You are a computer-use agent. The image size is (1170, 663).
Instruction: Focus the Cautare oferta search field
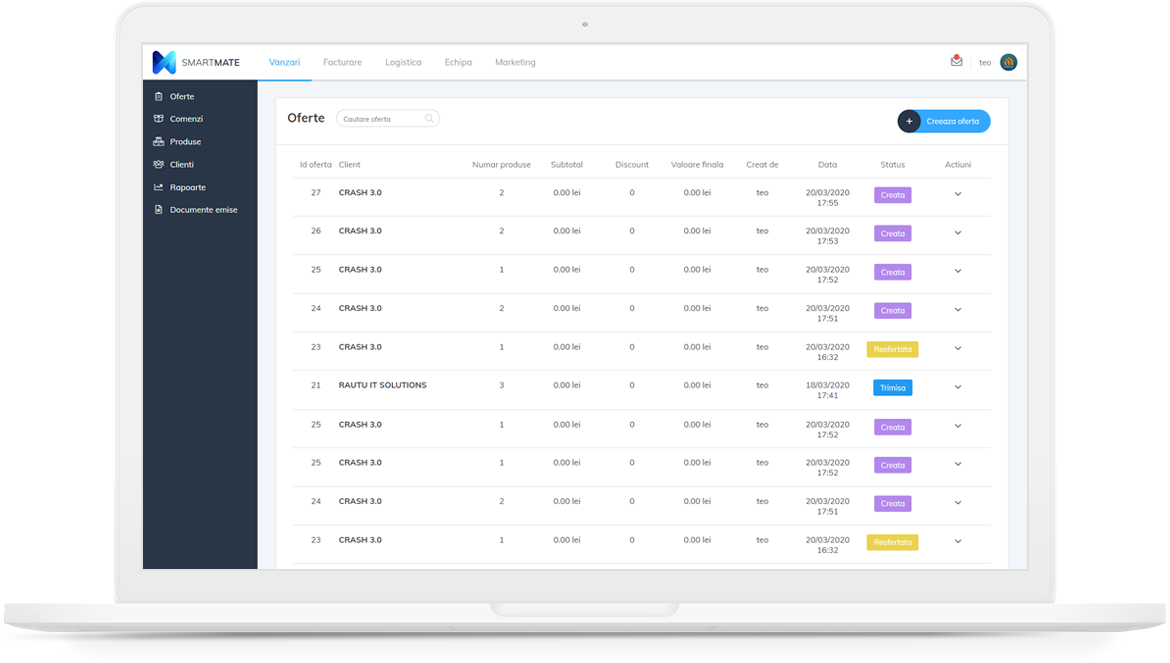[x=382, y=119]
